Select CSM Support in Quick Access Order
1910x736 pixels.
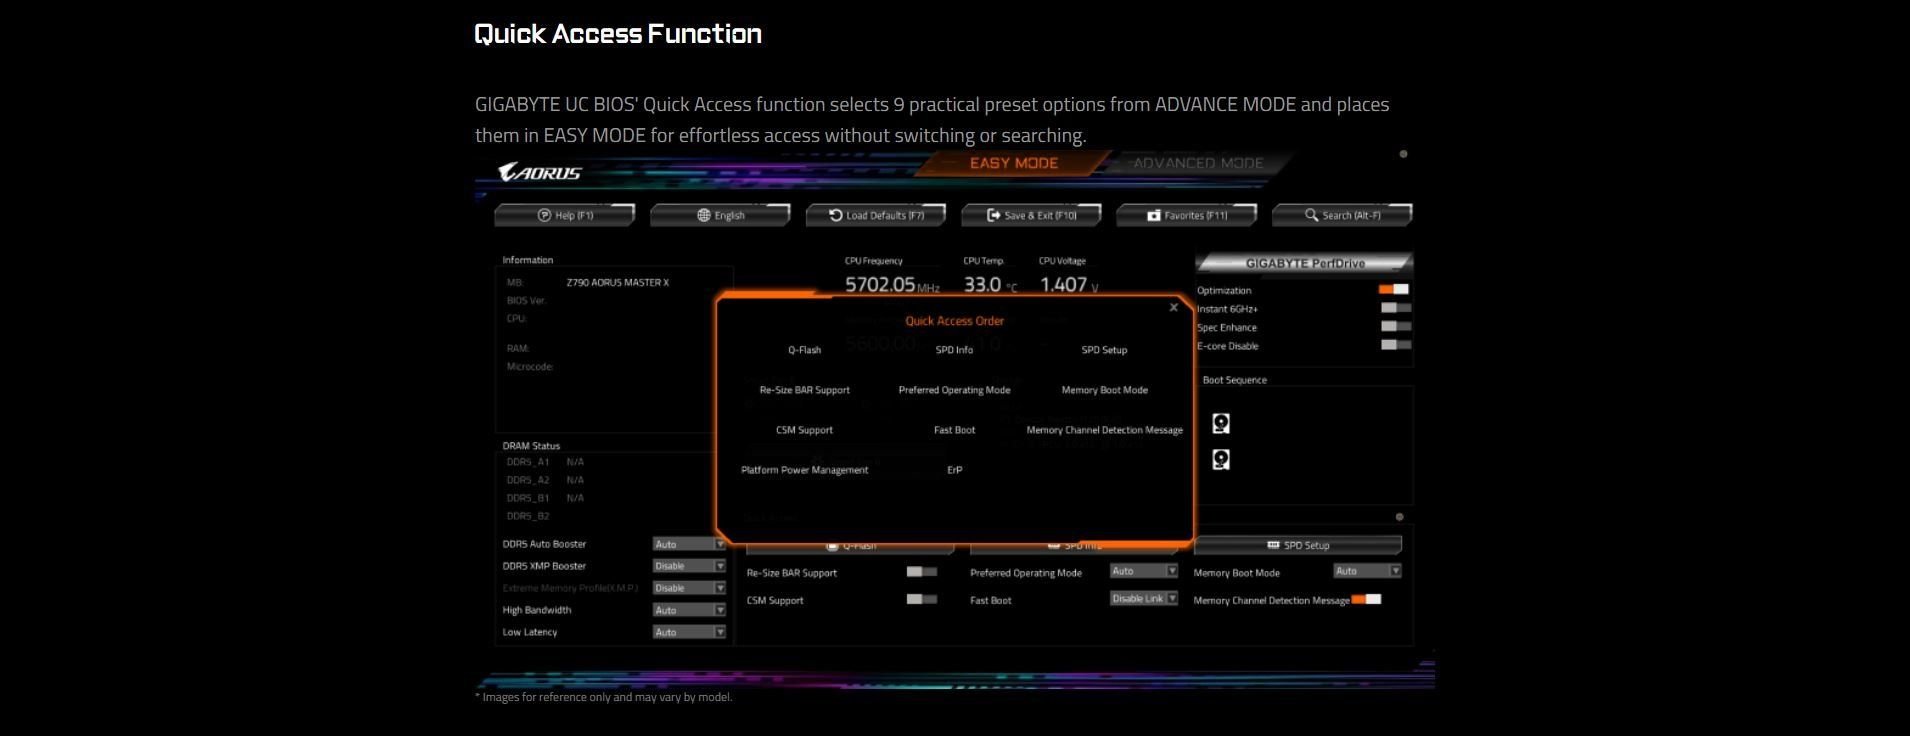[x=805, y=430]
